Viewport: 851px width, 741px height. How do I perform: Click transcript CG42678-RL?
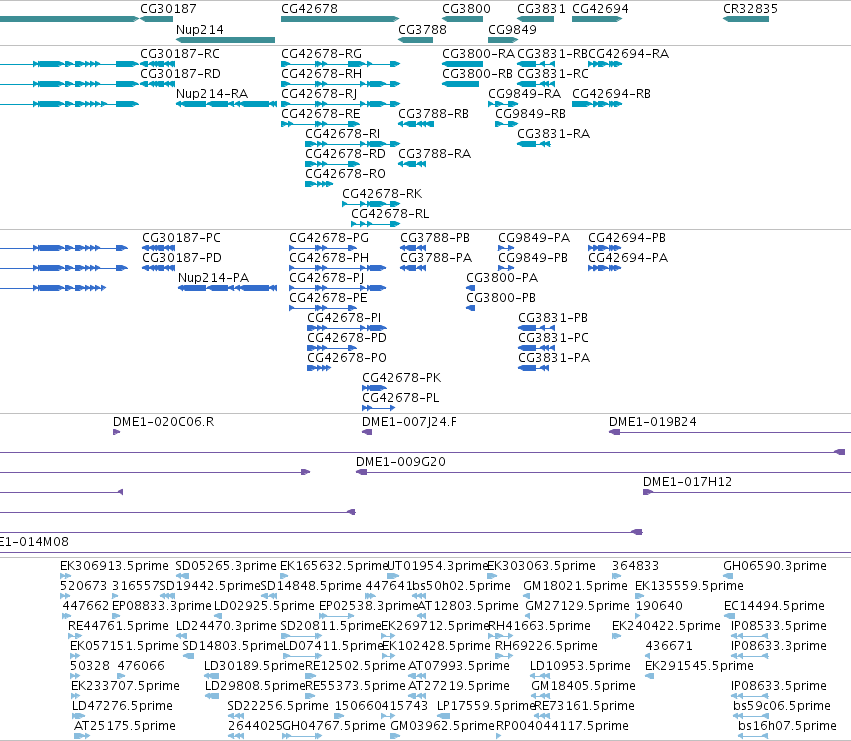point(390,214)
